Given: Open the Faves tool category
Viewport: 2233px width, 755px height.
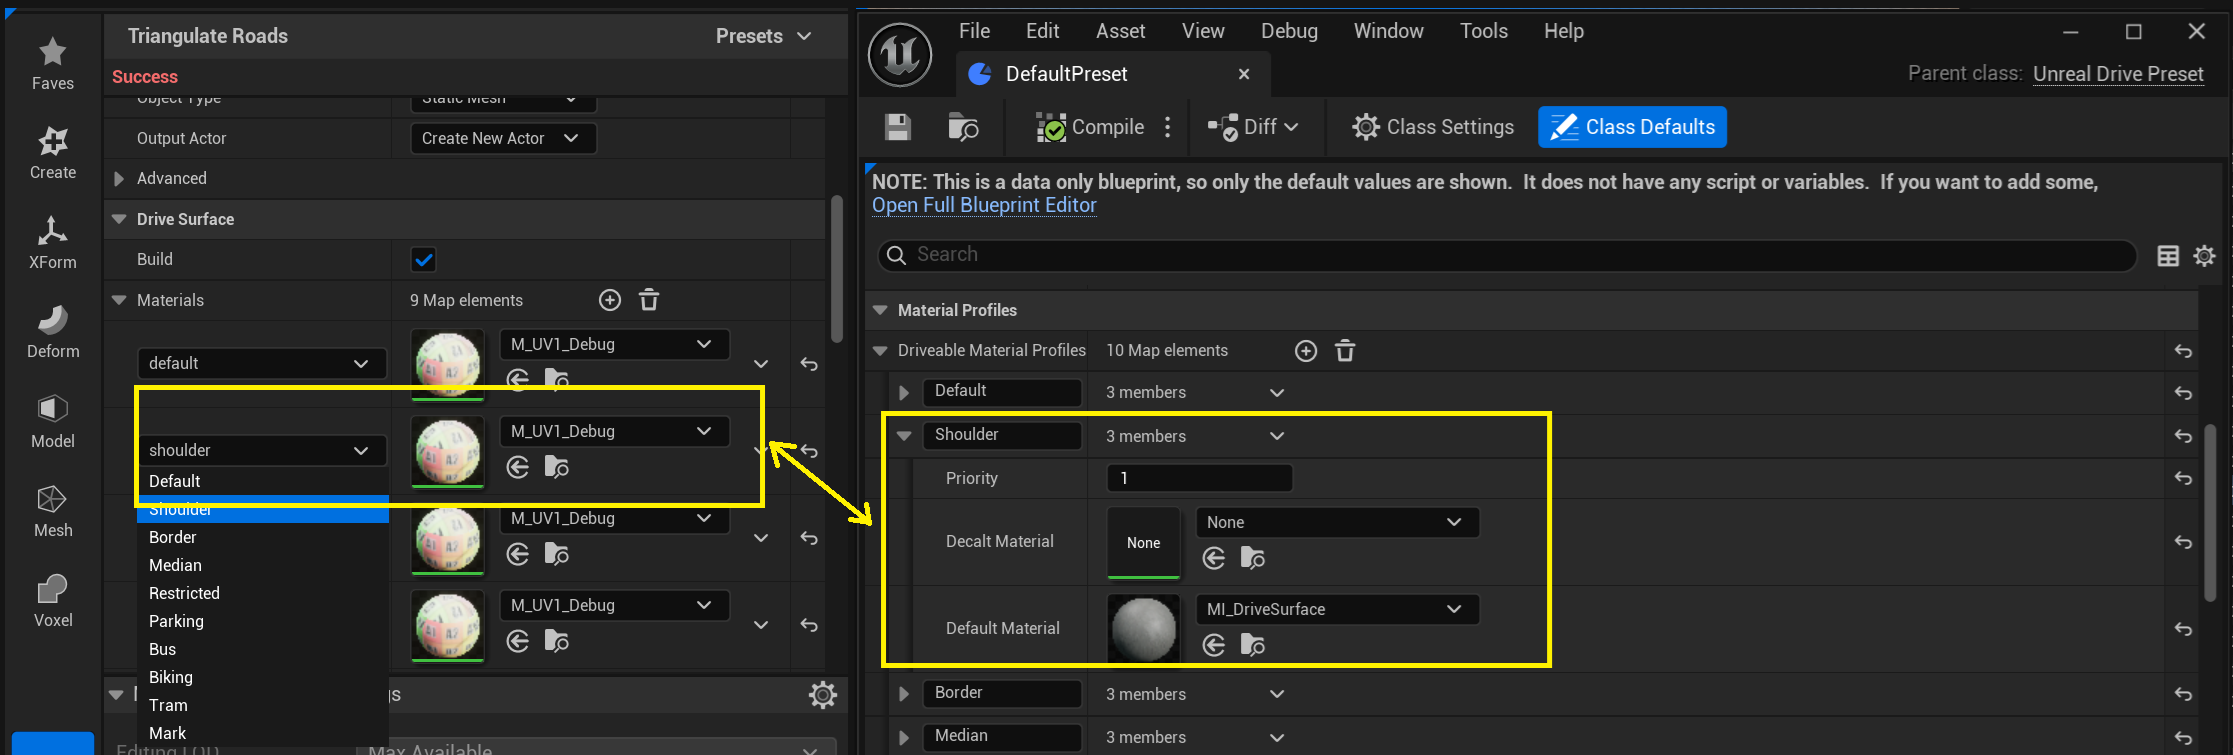Looking at the screenshot, I should pos(52,63).
